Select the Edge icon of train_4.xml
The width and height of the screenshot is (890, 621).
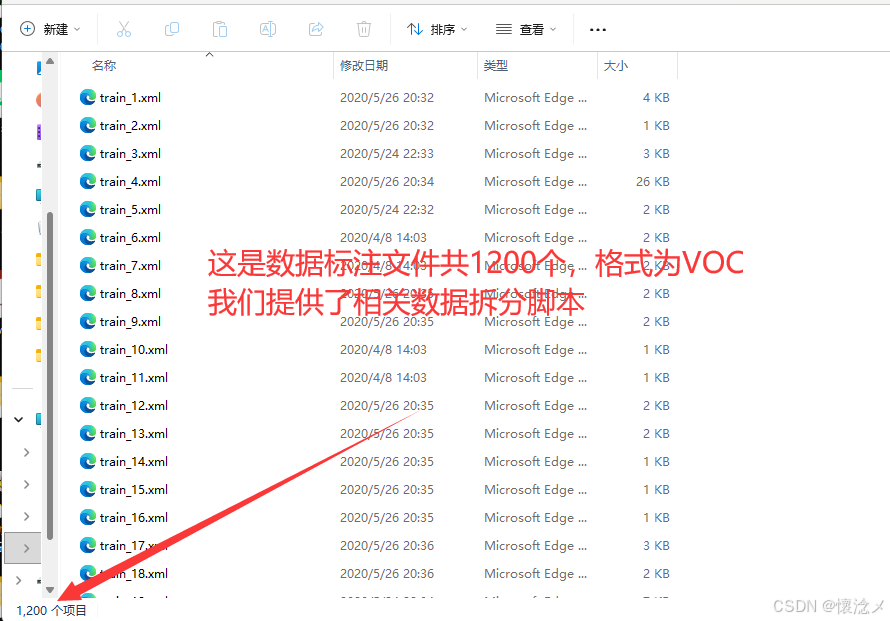(x=88, y=182)
